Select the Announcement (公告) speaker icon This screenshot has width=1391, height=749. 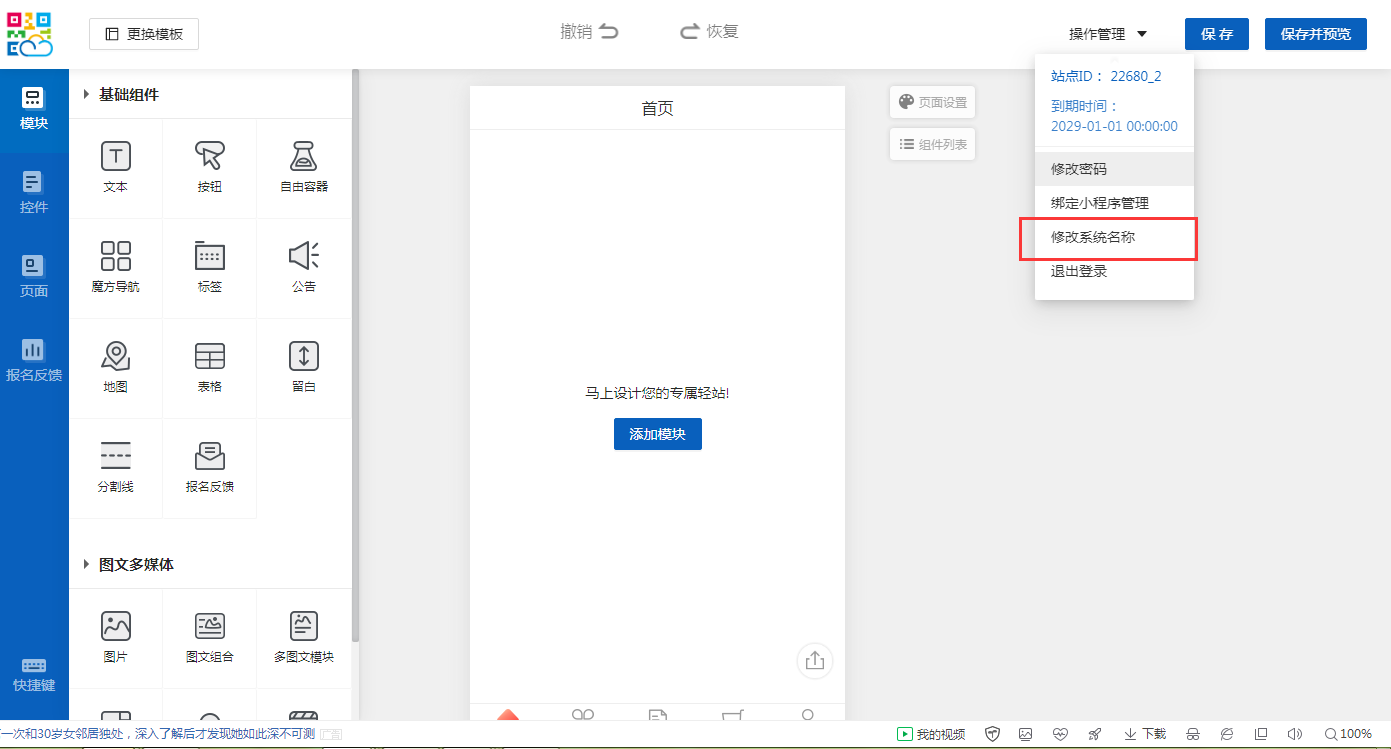[304, 257]
